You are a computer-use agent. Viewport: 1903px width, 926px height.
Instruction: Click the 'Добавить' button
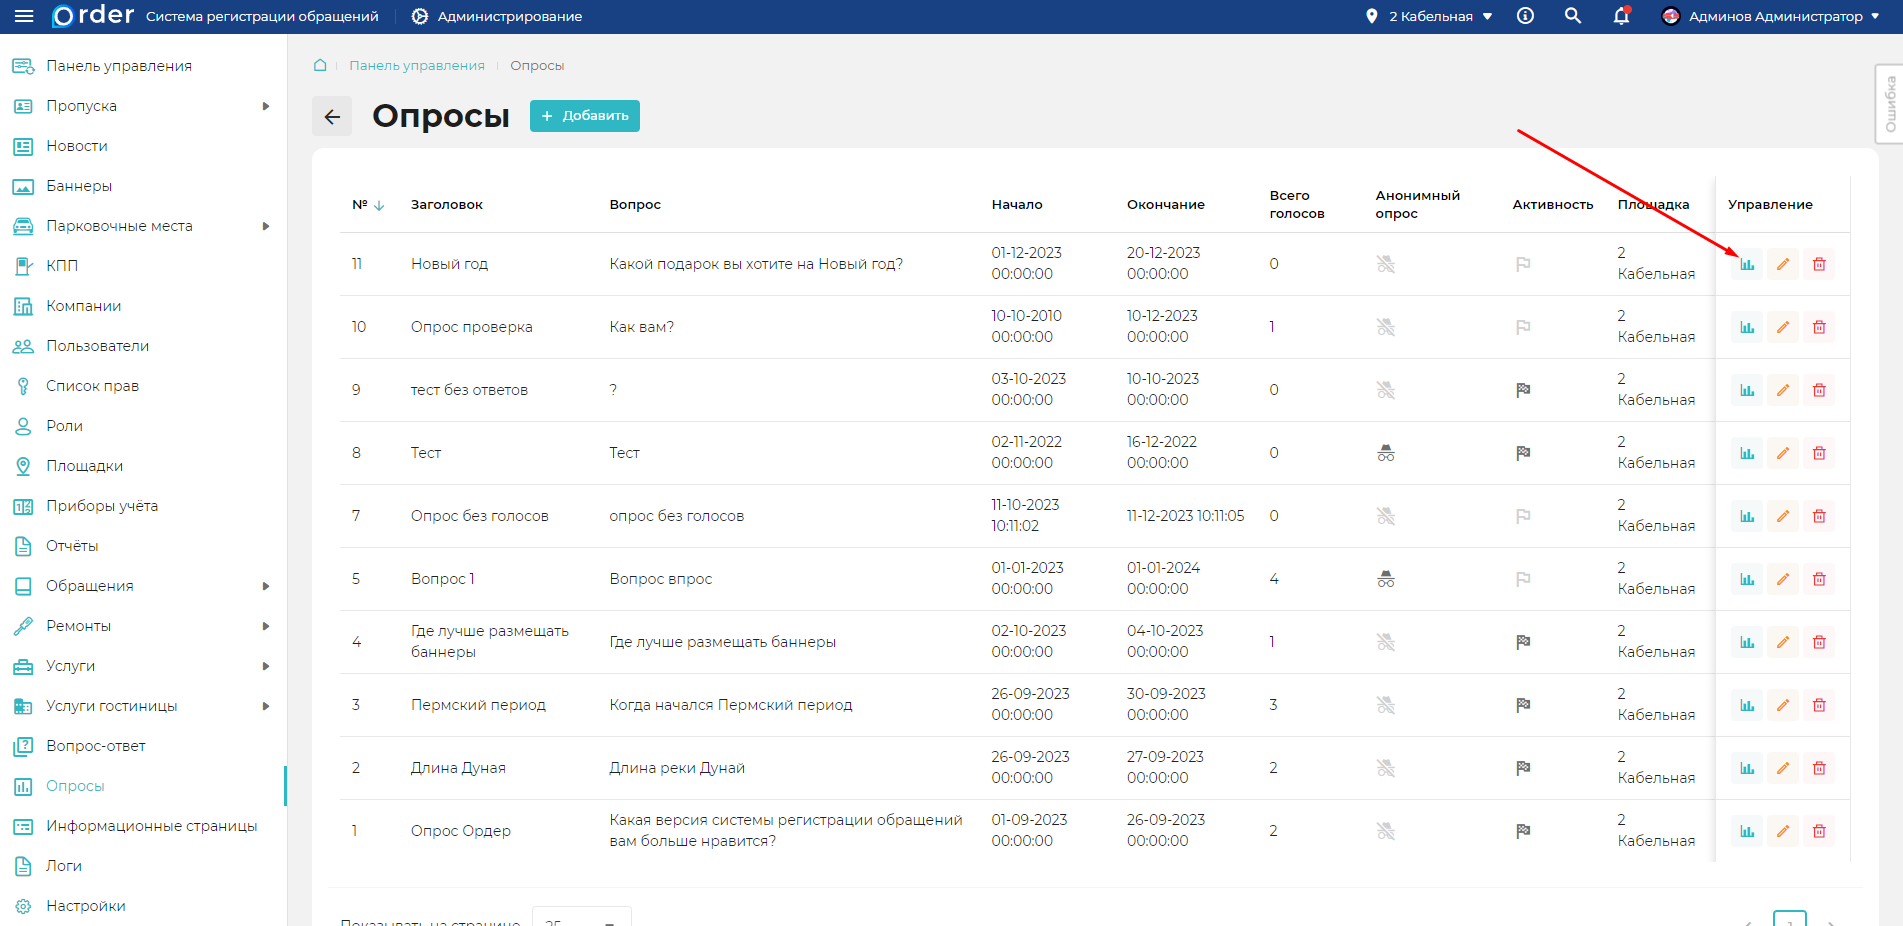tap(584, 116)
